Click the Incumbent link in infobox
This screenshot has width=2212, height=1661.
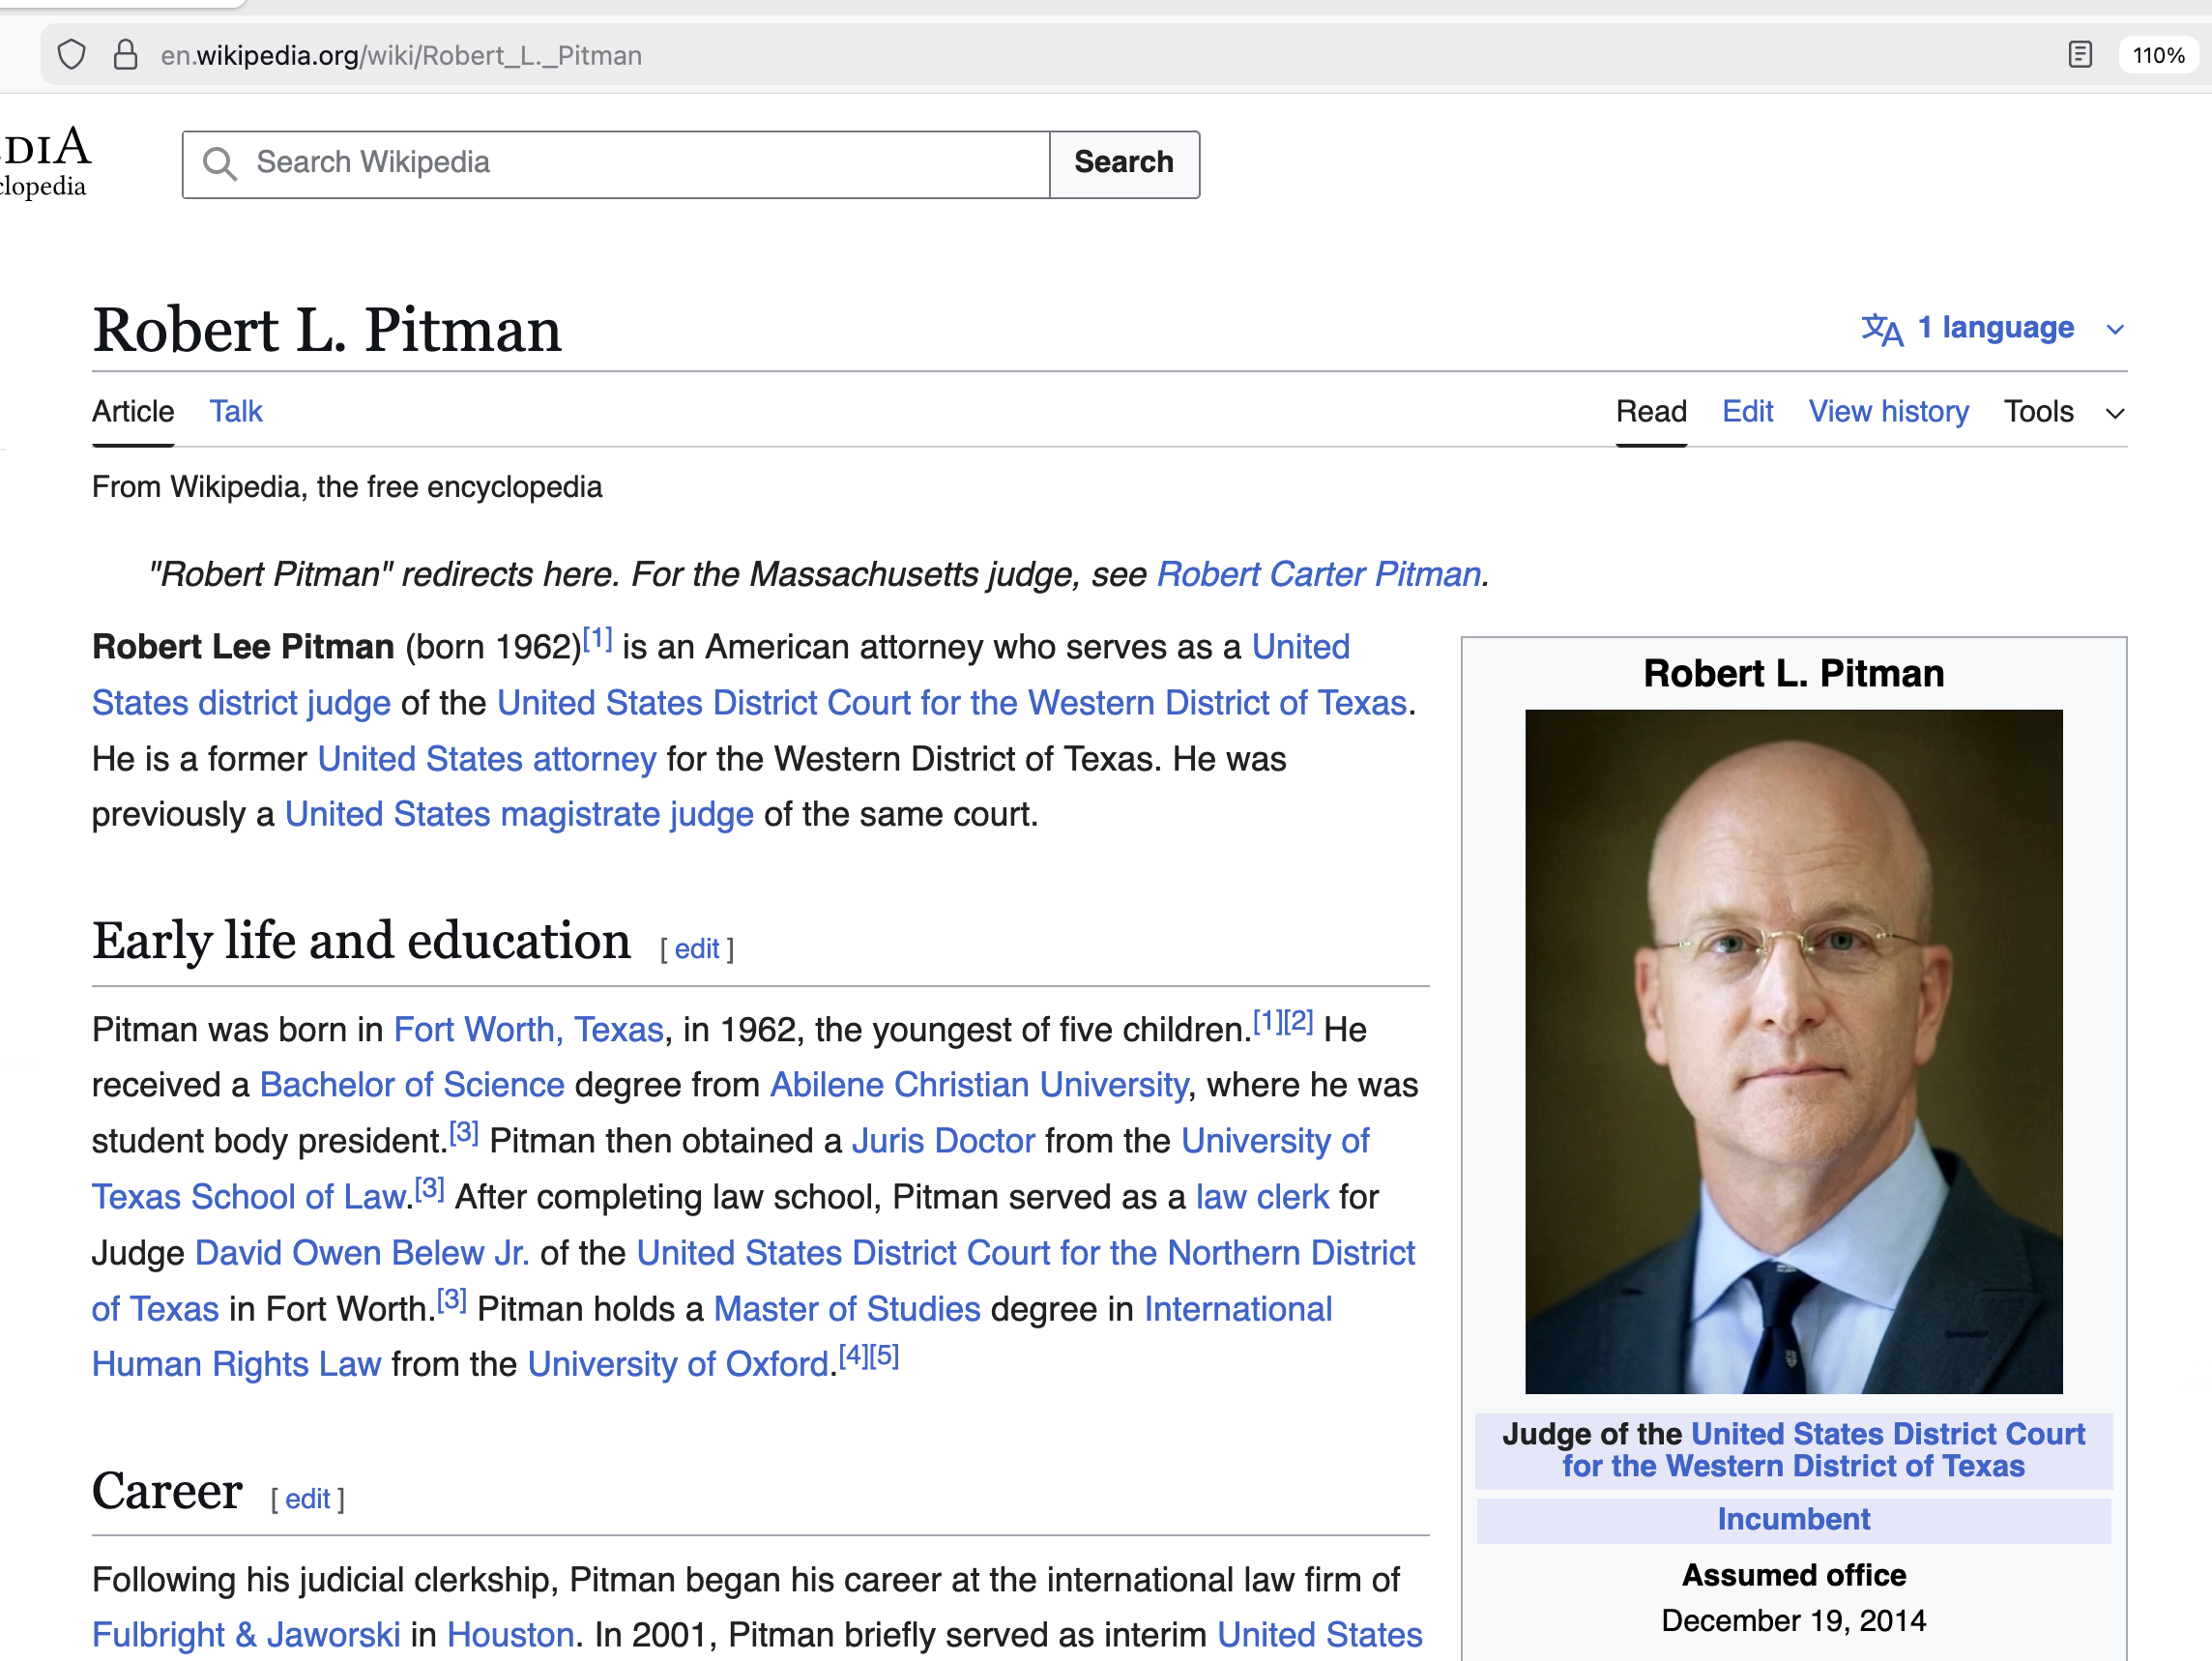tap(1792, 1518)
